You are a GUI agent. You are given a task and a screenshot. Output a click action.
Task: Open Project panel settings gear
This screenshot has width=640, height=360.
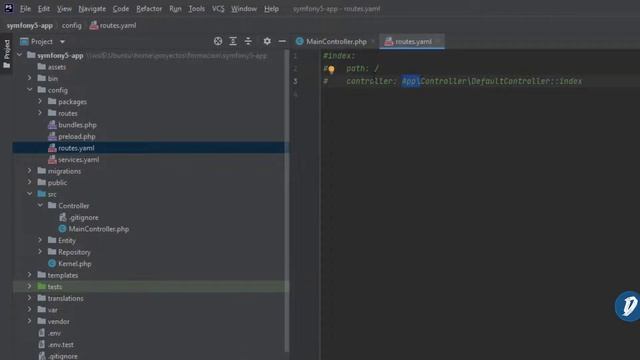(x=267, y=41)
